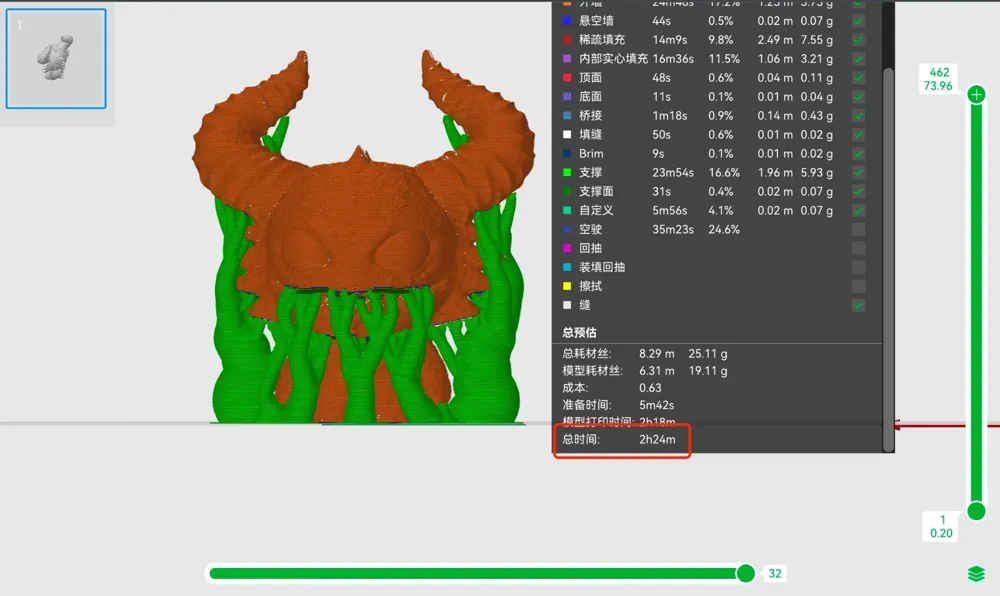
Task: Click the white swatch for 缝
Action: (x=567, y=305)
